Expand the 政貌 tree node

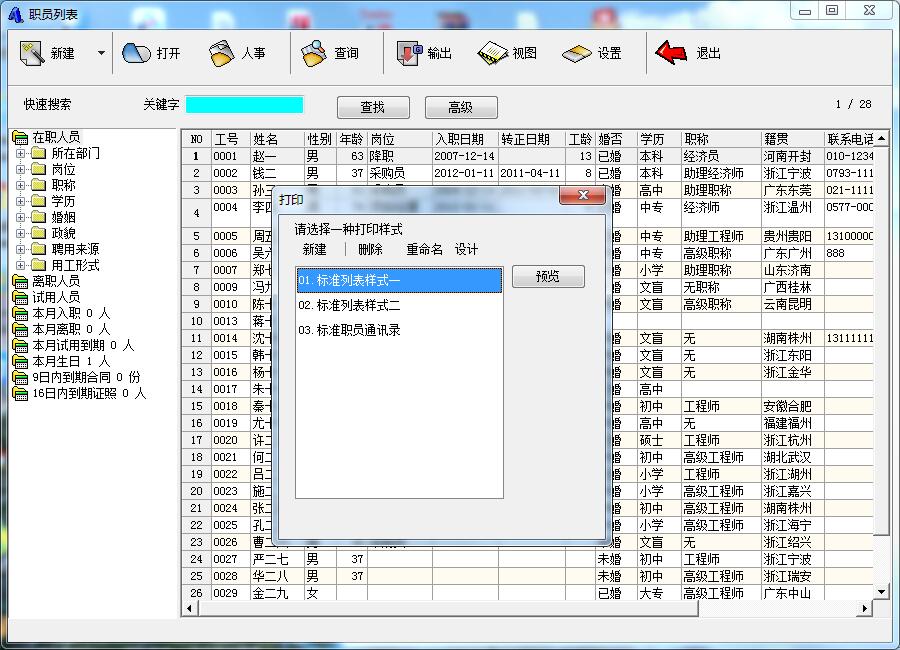point(21,234)
